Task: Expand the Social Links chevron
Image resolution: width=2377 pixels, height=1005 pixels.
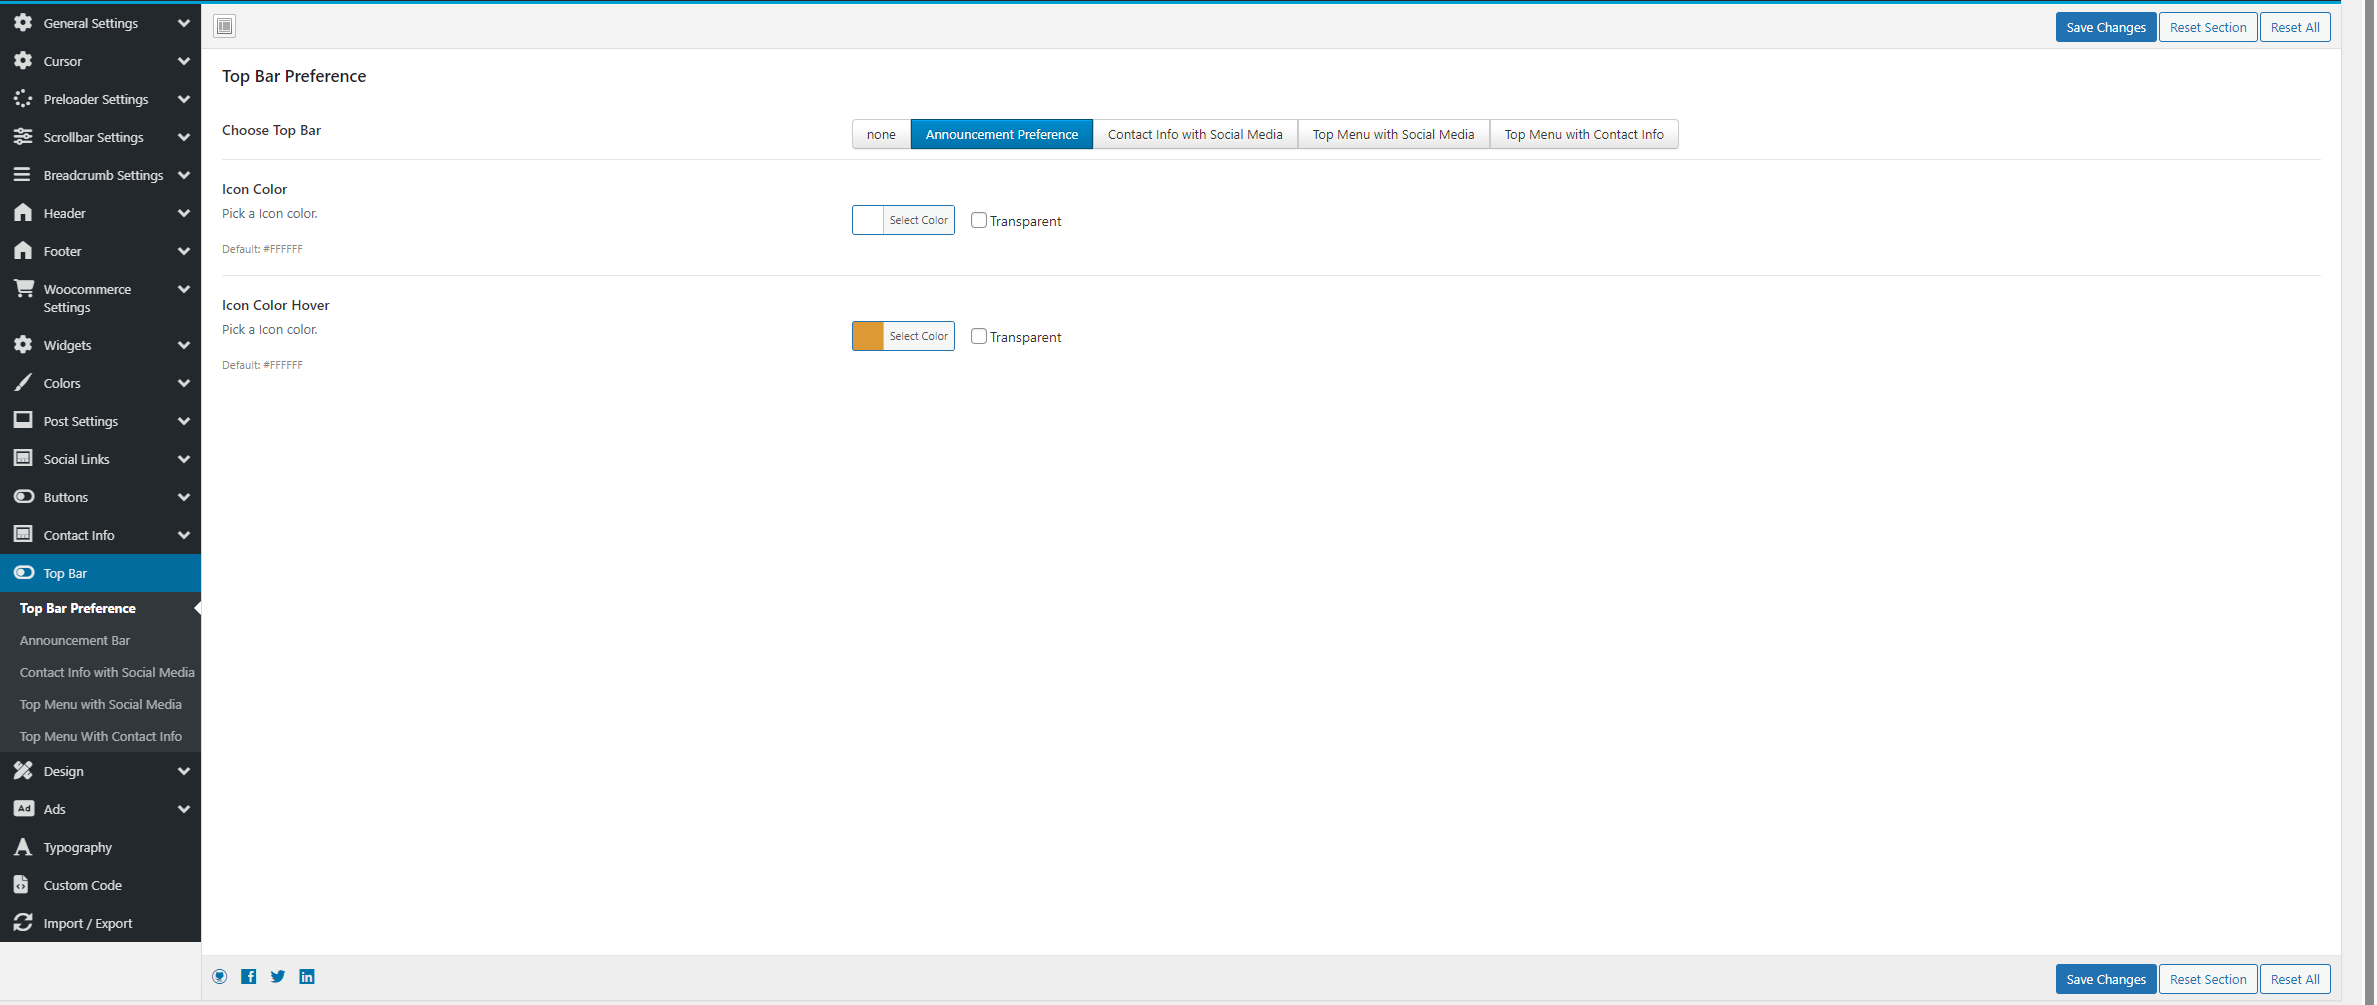Action: coord(183,459)
